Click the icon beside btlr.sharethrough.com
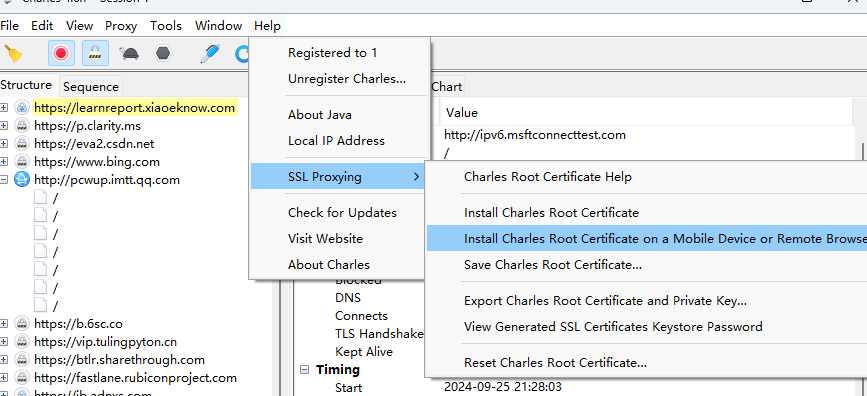Viewport: 867px width, 396px height. [22, 359]
